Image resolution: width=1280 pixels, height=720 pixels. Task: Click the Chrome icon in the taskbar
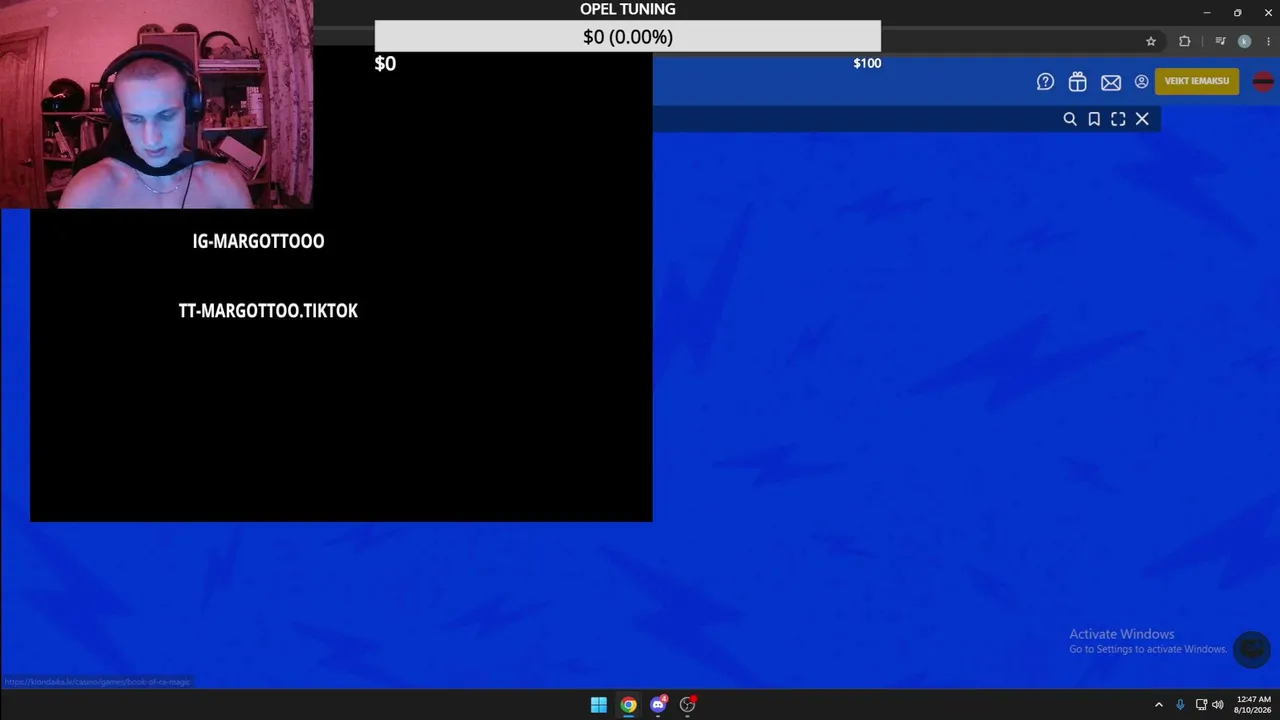point(628,705)
